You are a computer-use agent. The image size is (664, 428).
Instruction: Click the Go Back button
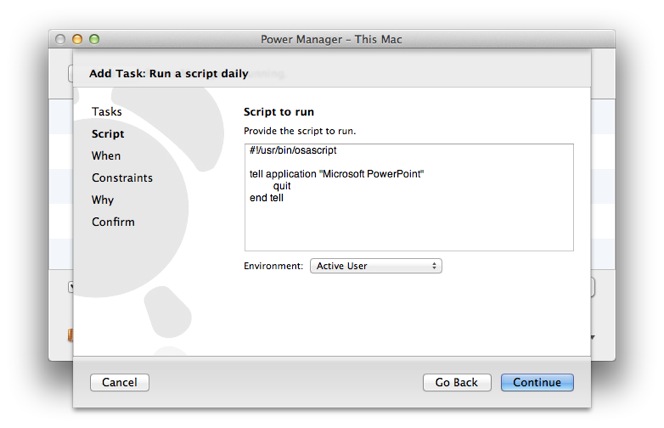point(456,382)
